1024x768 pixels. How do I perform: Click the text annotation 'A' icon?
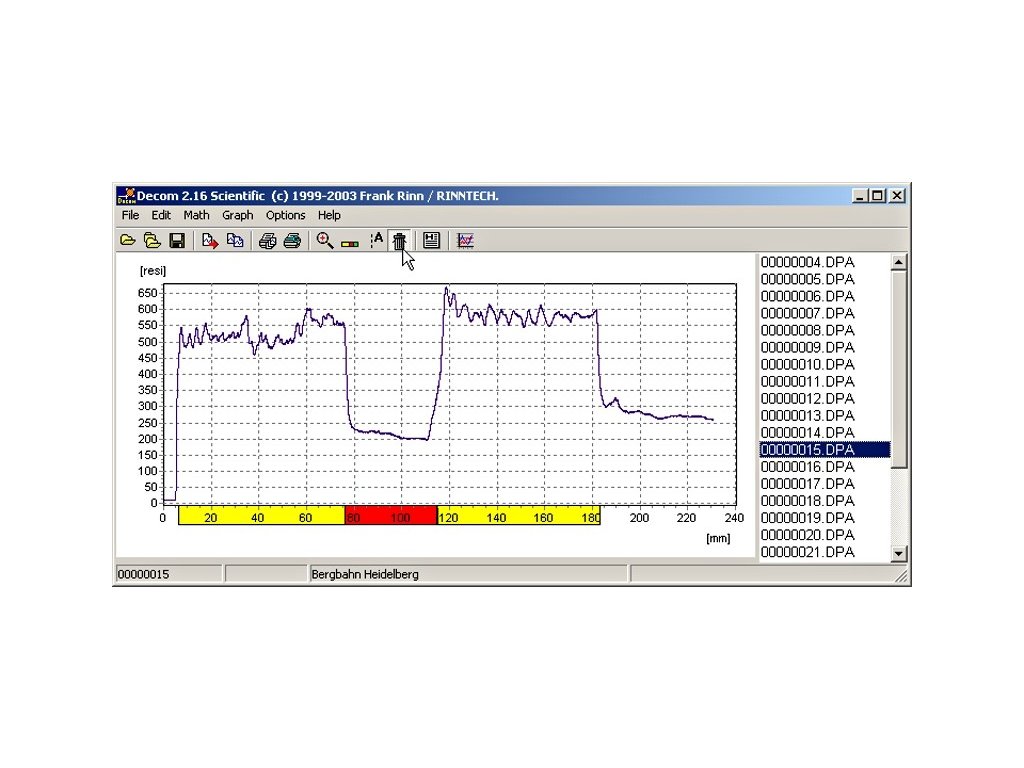(x=376, y=241)
